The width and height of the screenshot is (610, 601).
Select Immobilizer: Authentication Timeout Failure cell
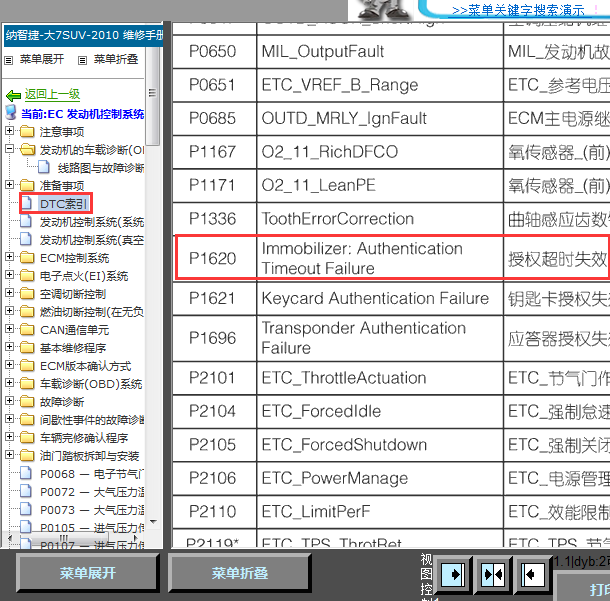coord(380,258)
